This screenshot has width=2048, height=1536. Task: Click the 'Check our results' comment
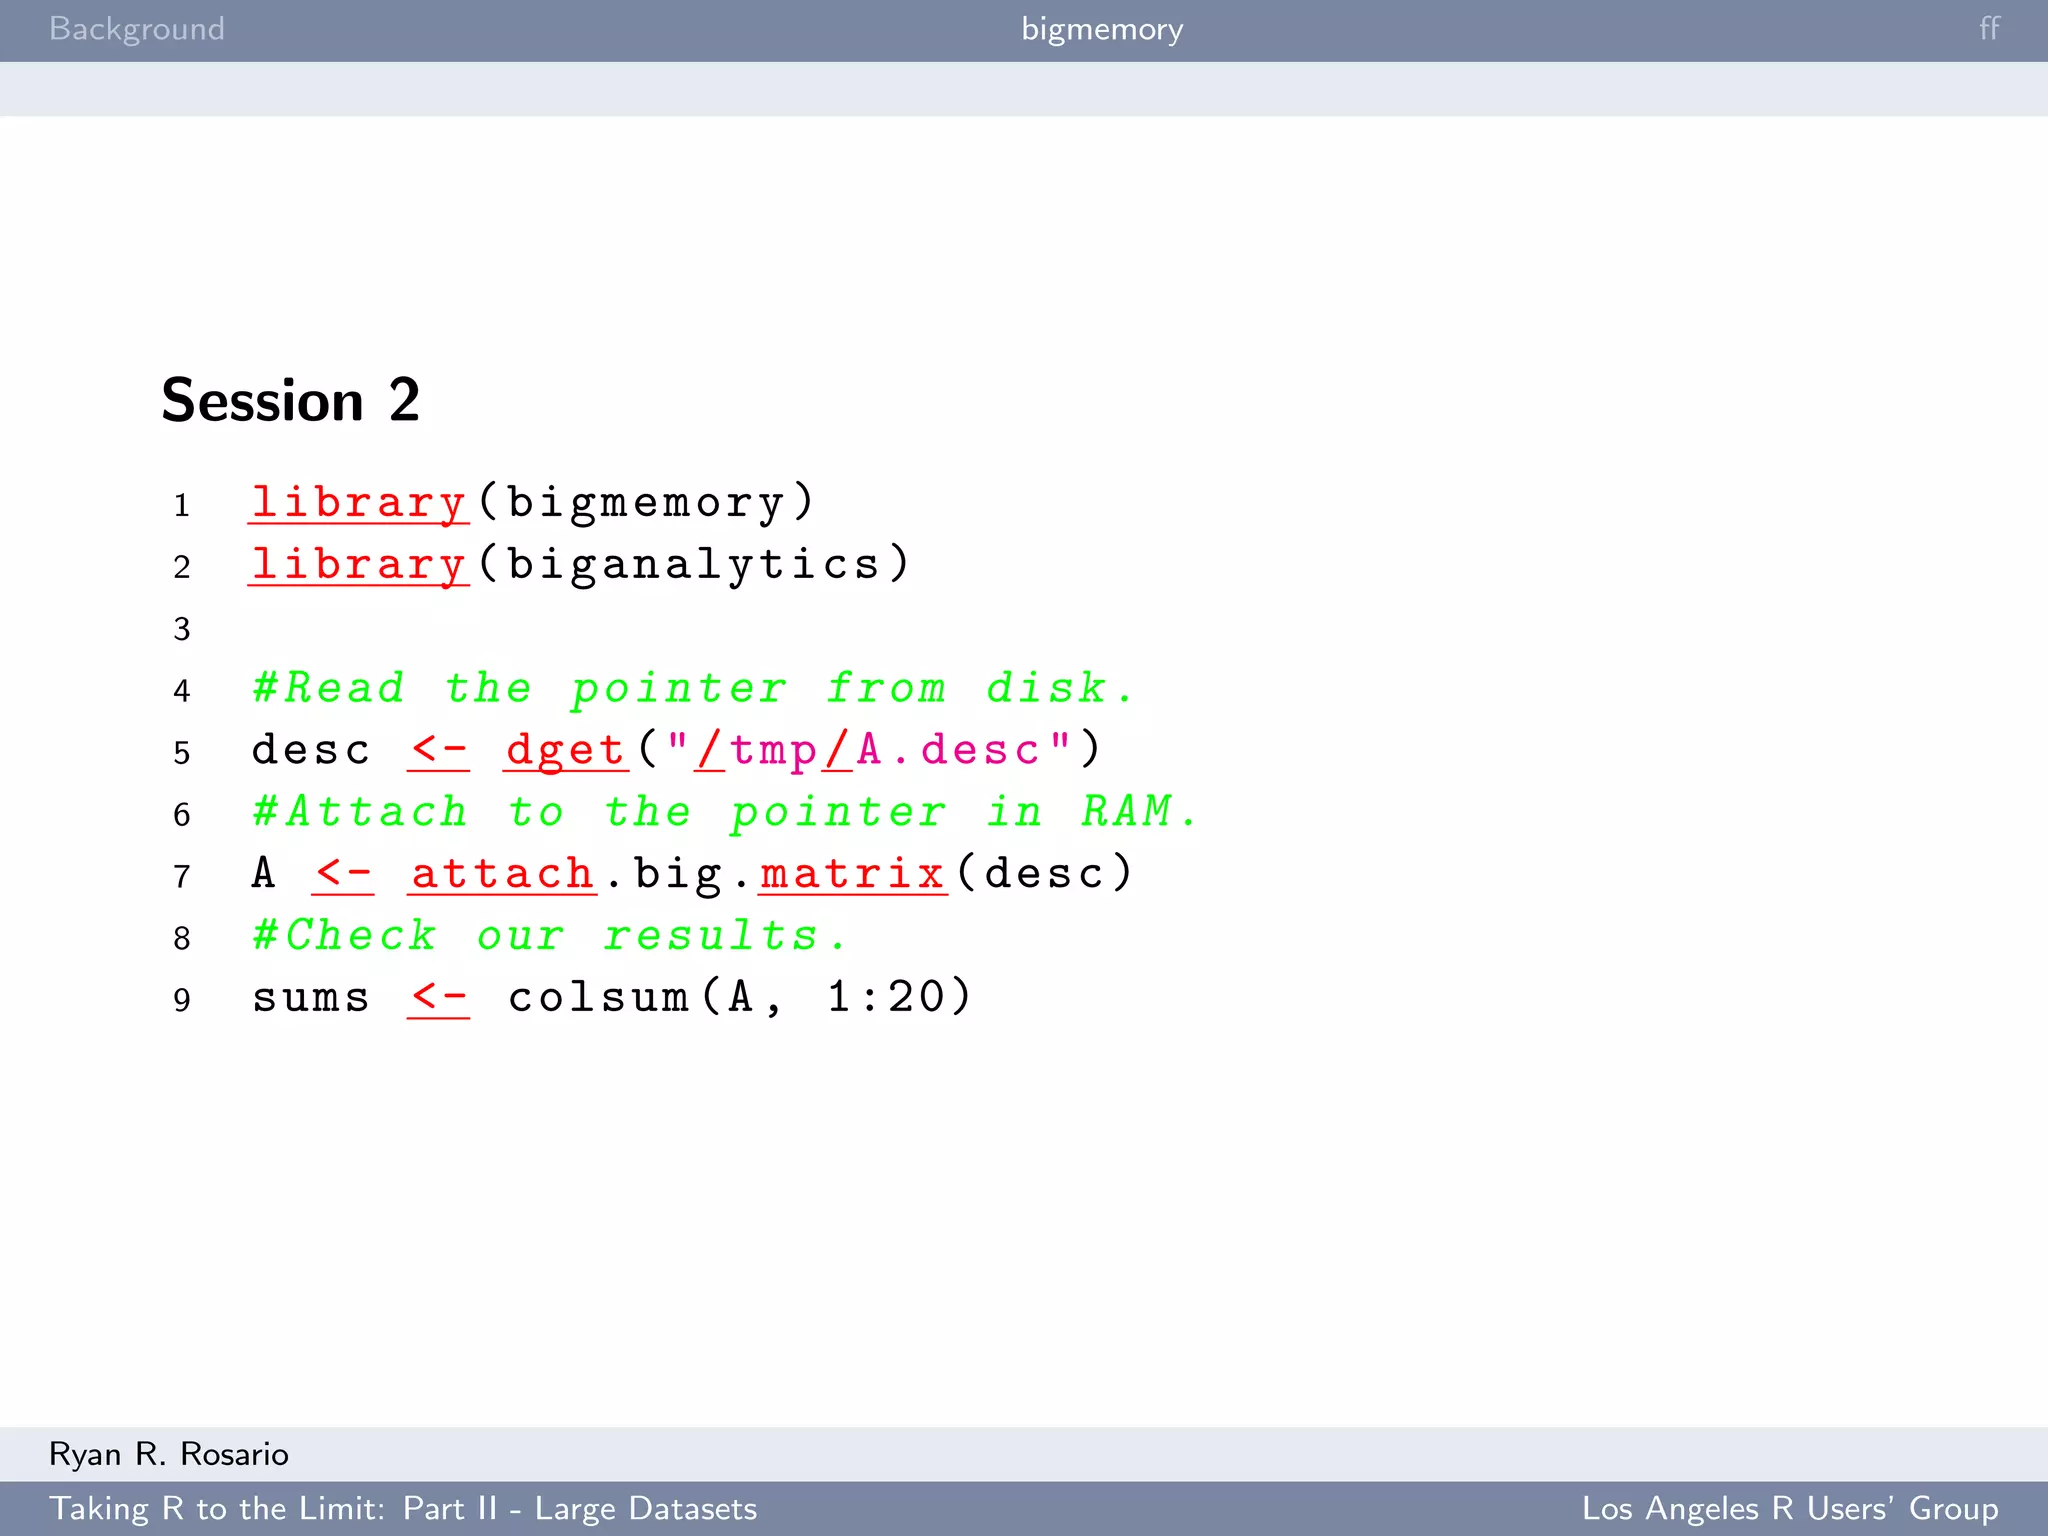point(549,936)
